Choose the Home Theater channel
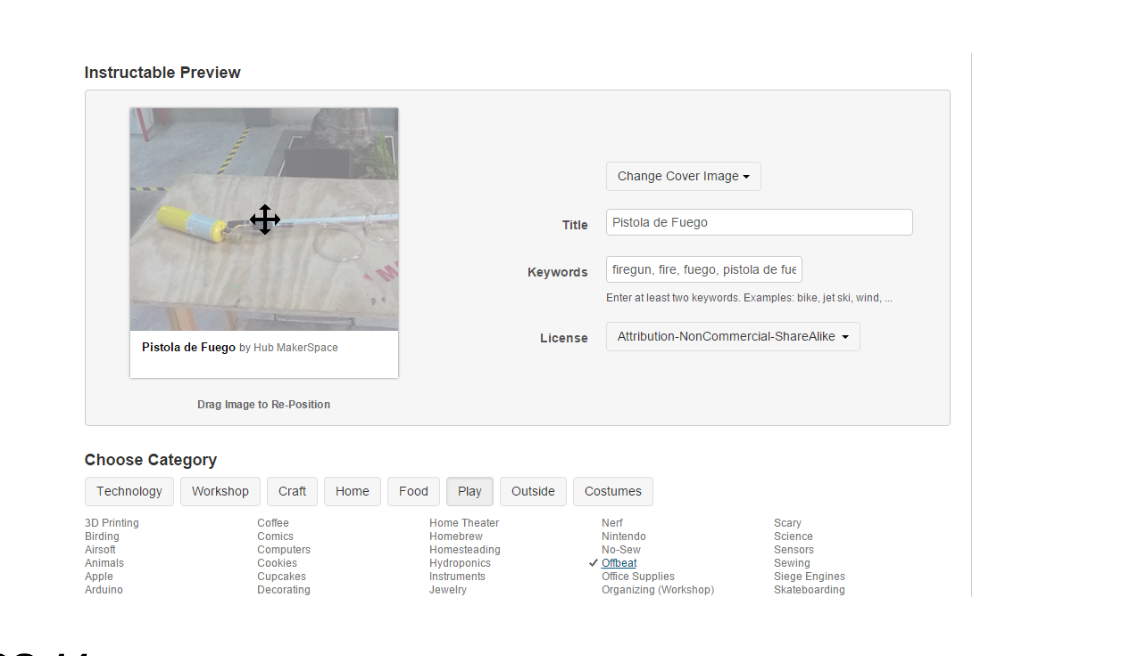Viewport: 1144px width, 656px height. (464, 523)
